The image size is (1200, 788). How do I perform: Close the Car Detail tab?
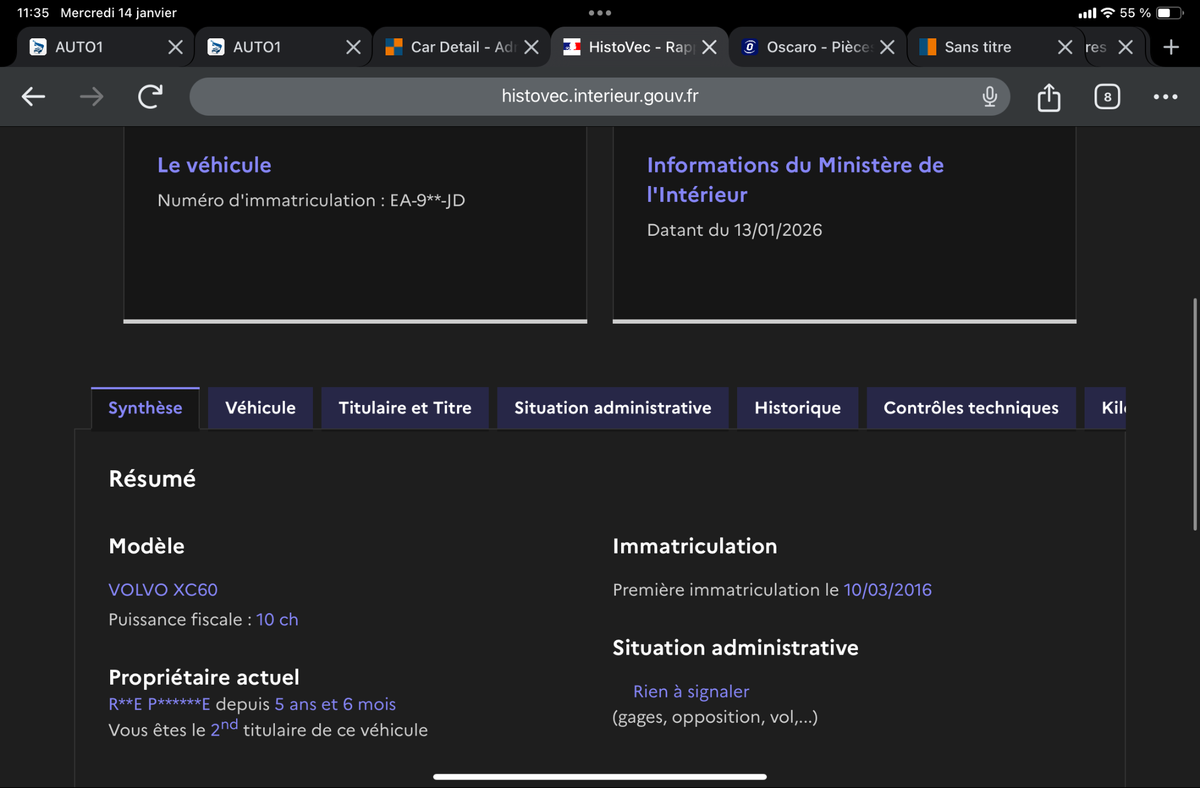(532, 47)
